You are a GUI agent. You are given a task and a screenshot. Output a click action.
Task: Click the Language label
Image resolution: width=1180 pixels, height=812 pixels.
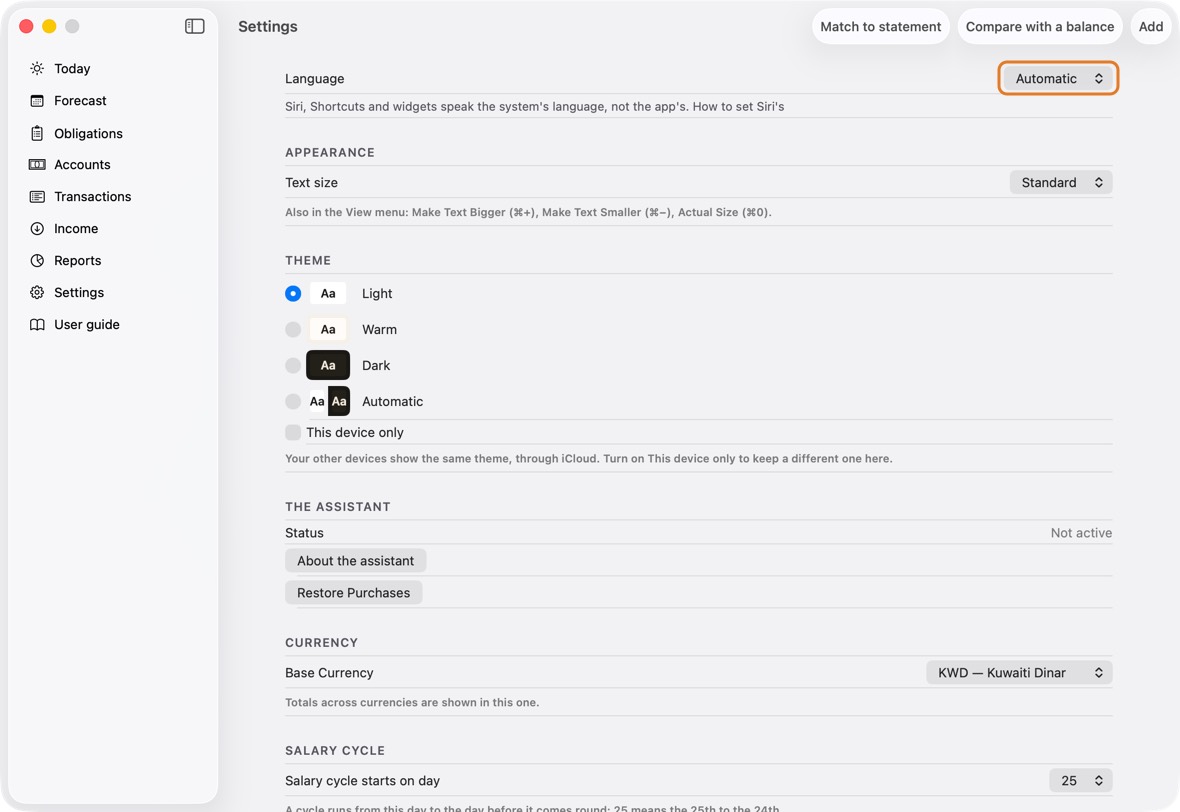[315, 79]
